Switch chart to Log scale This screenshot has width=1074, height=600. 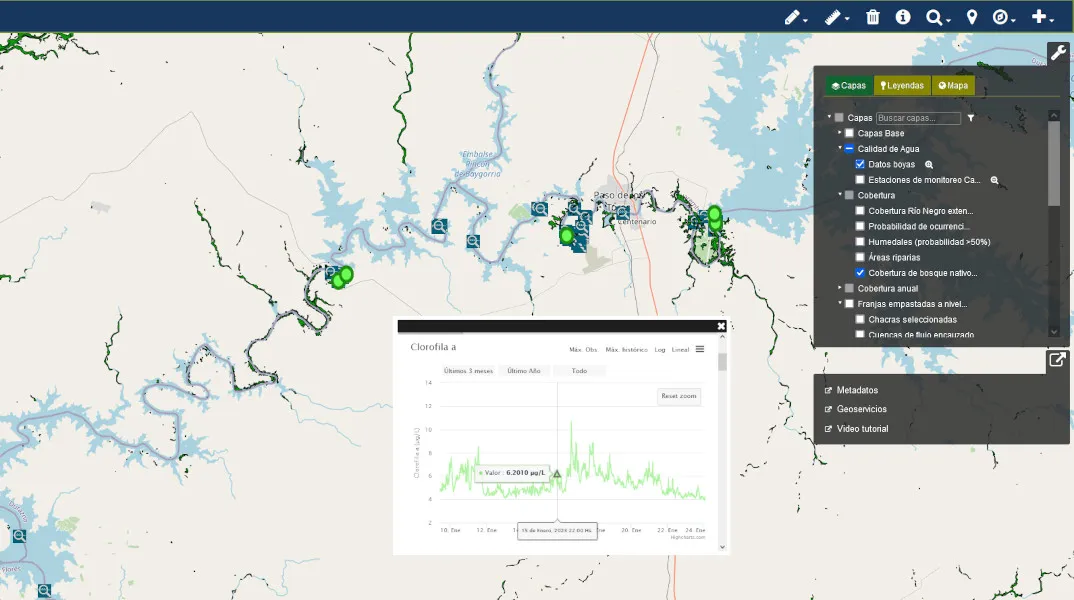pyautogui.click(x=660, y=350)
